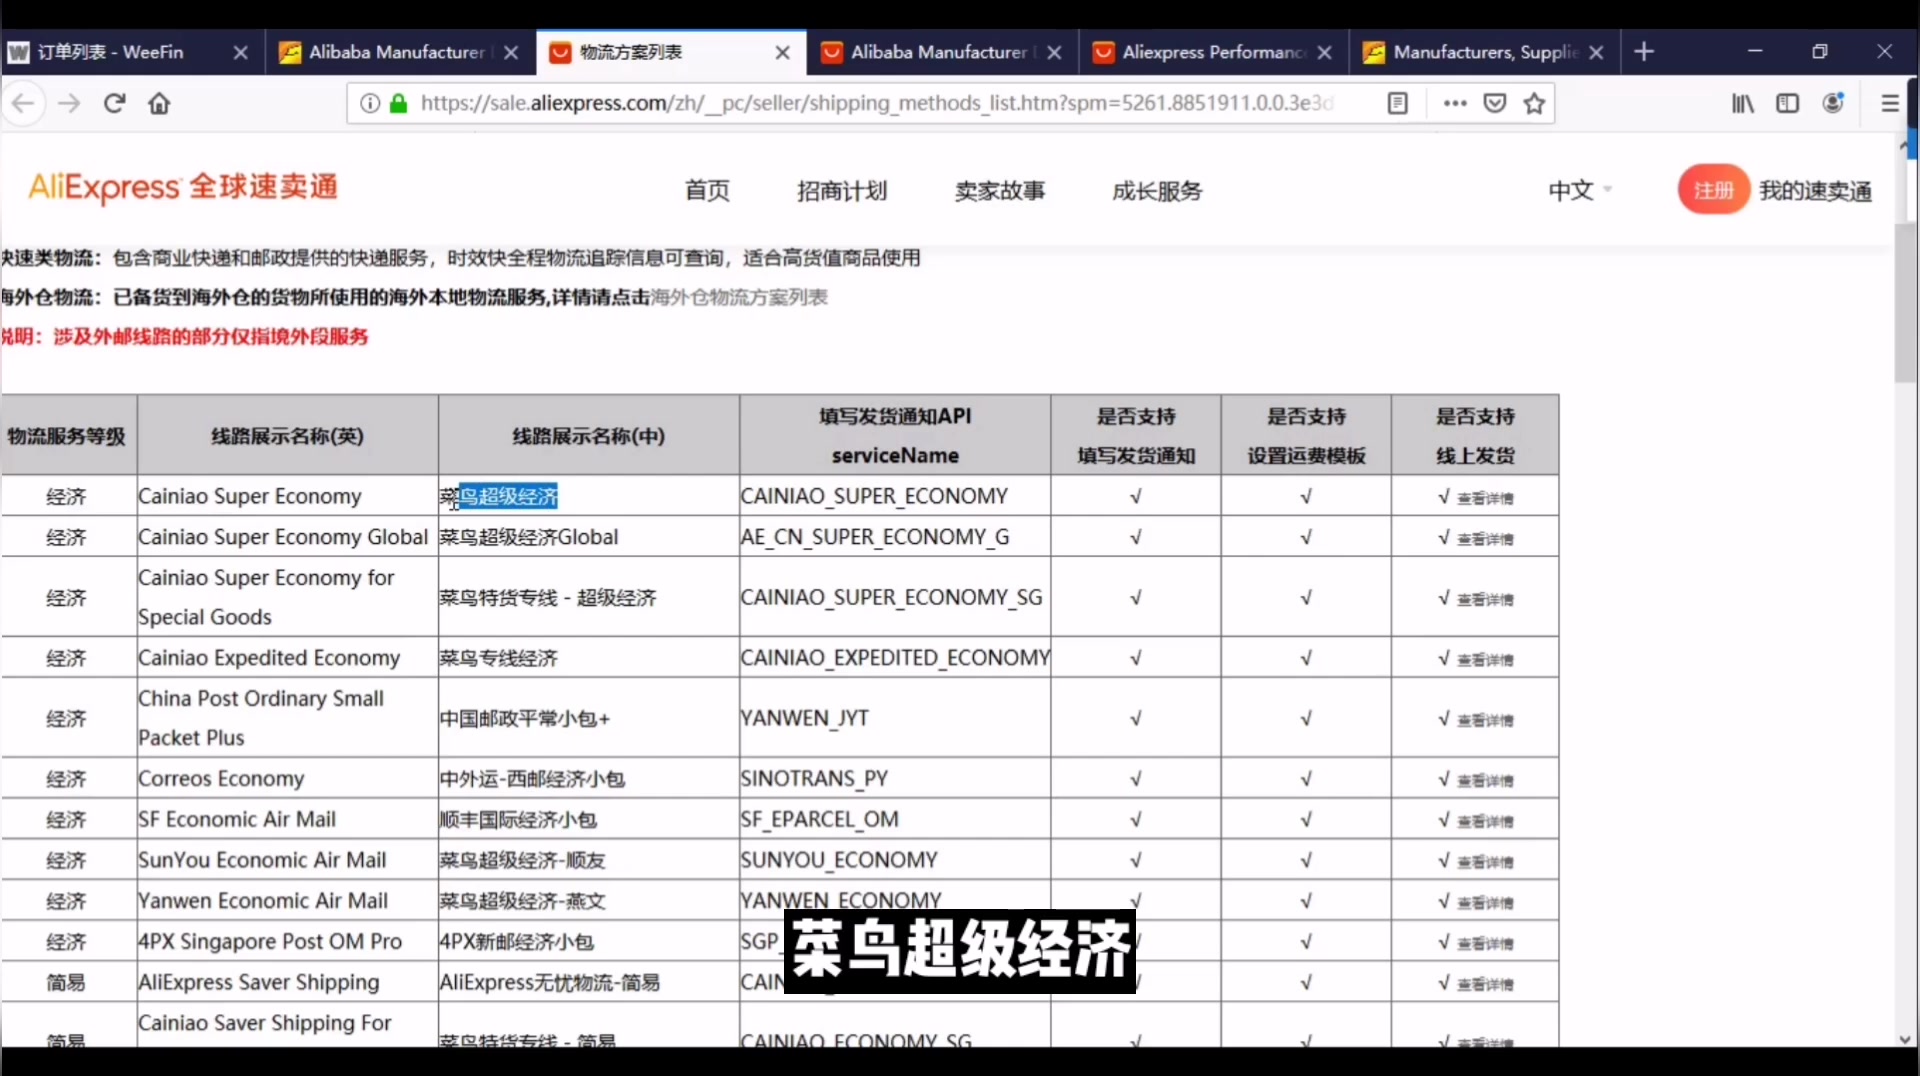Open the page actions three-dot menu
Screen dimensions: 1920x1076
[1455, 103]
